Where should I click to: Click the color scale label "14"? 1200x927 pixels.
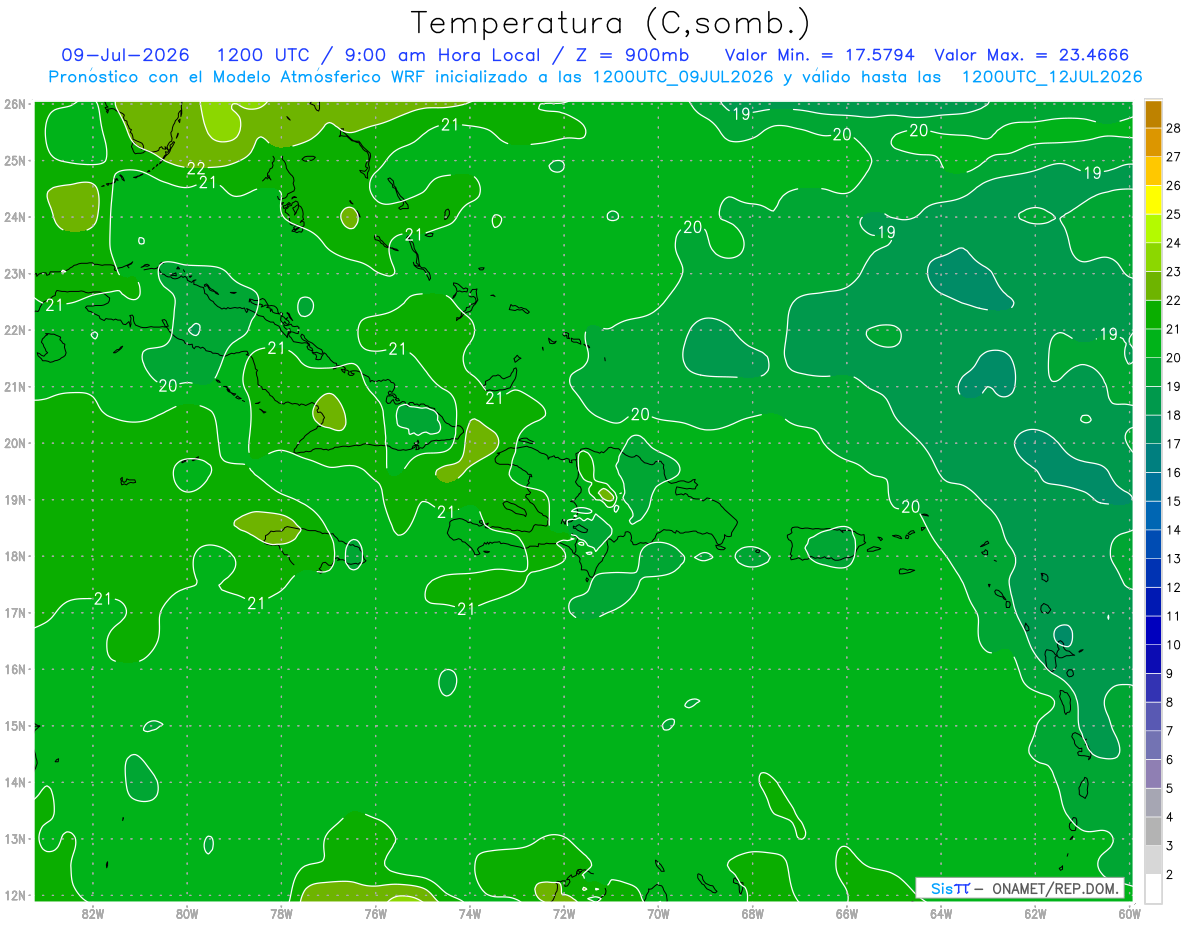coord(1173,529)
